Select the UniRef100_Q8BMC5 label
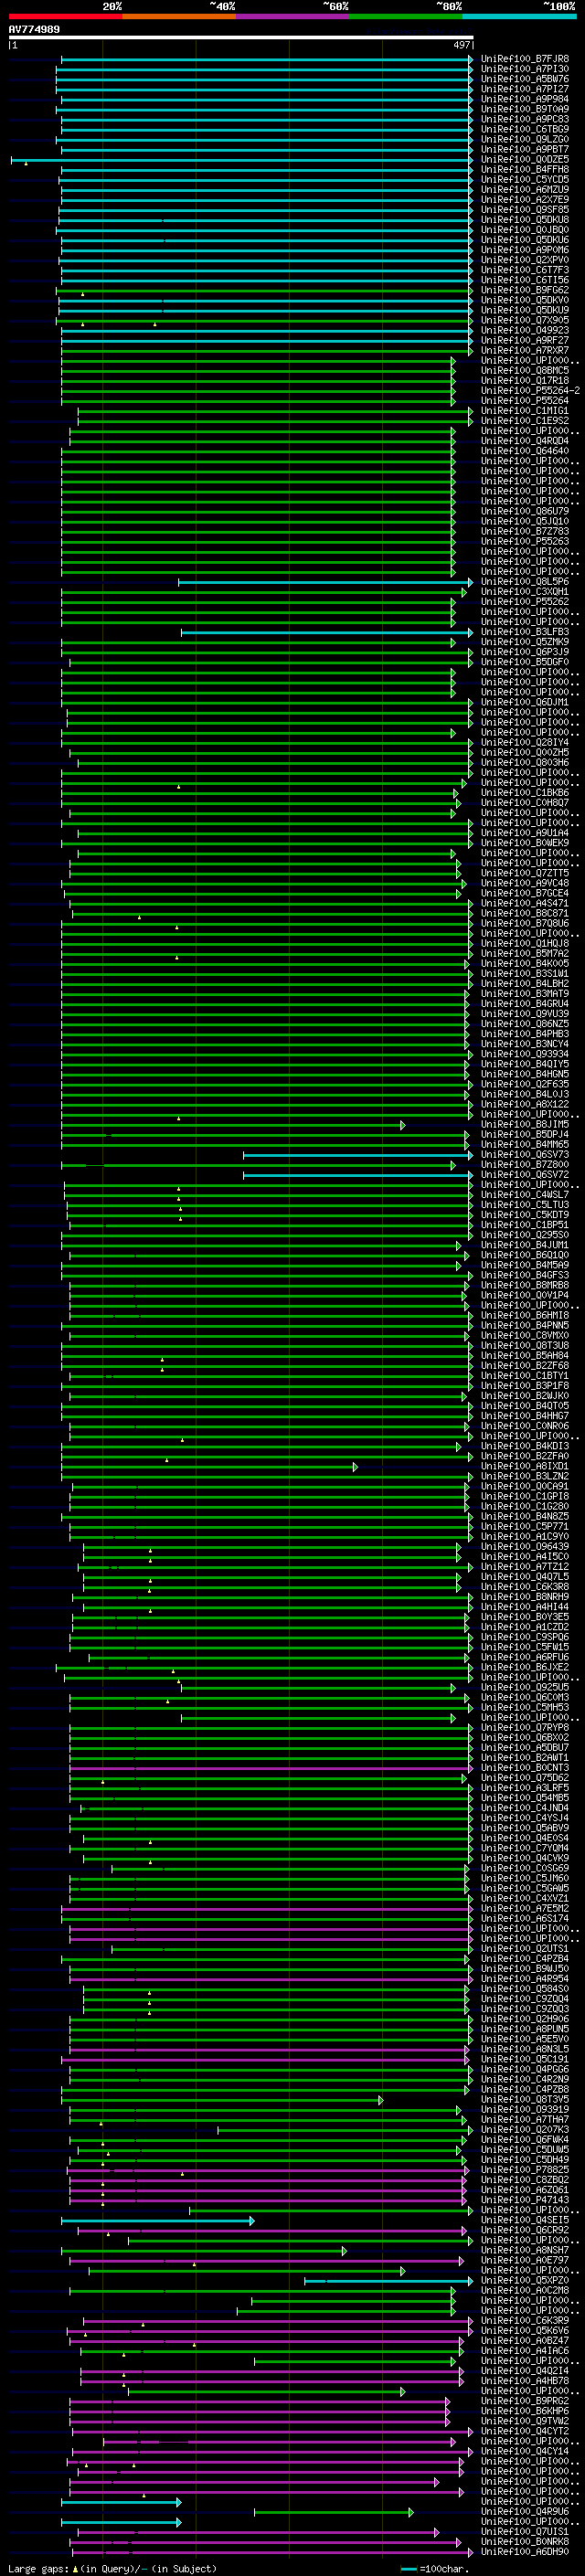 (x=524, y=370)
